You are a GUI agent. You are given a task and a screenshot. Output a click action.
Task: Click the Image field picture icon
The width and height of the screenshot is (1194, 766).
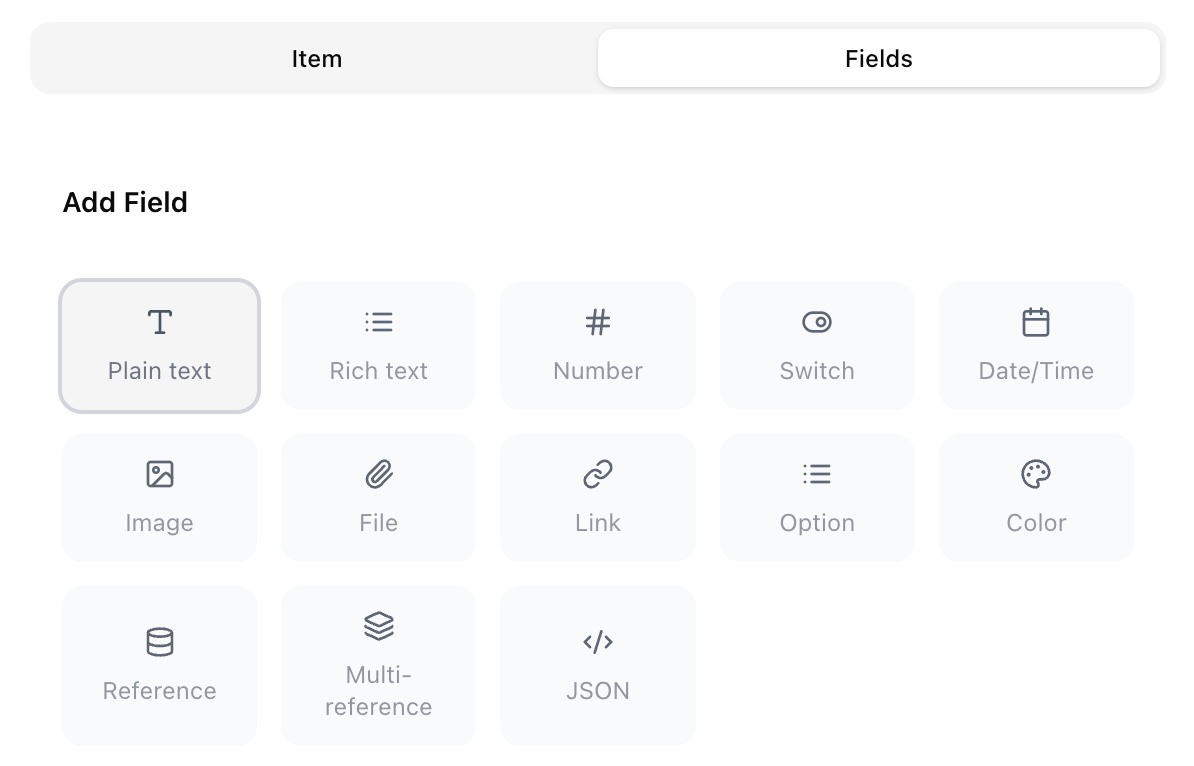(x=159, y=474)
